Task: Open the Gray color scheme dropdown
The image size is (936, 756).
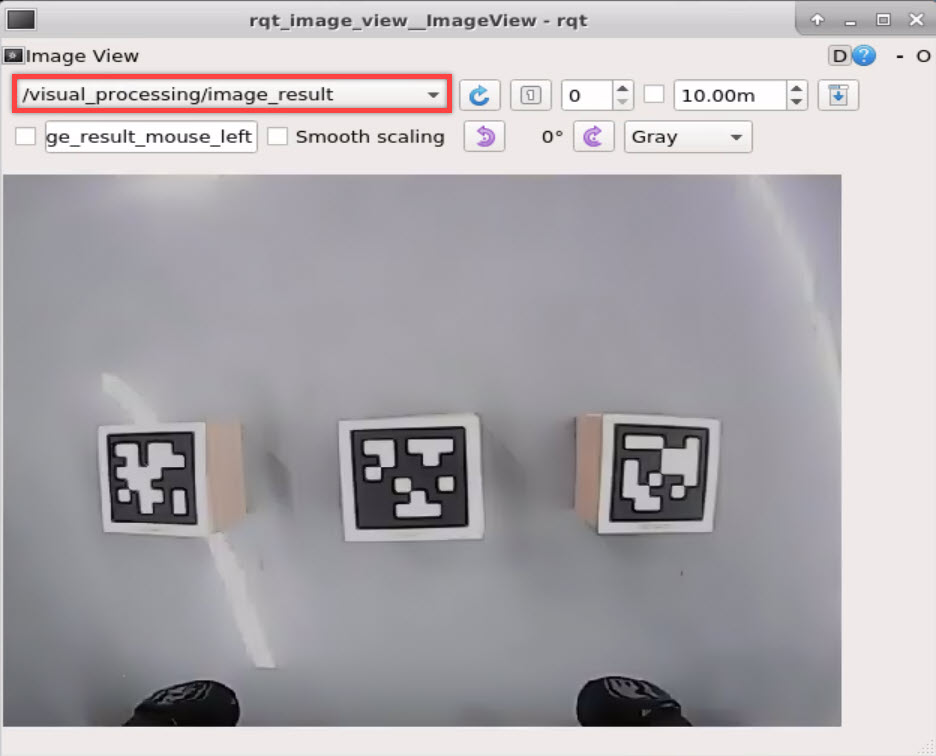Action: click(x=688, y=137)
